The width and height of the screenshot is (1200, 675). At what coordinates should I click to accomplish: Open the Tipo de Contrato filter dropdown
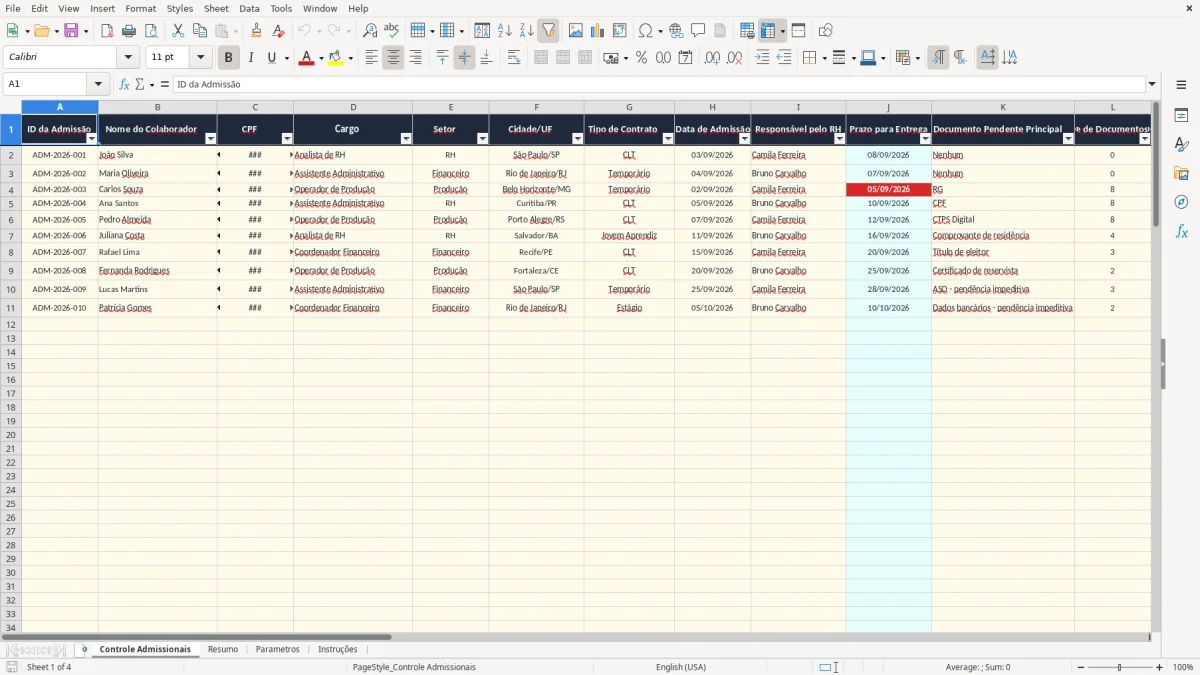[668, 139]
